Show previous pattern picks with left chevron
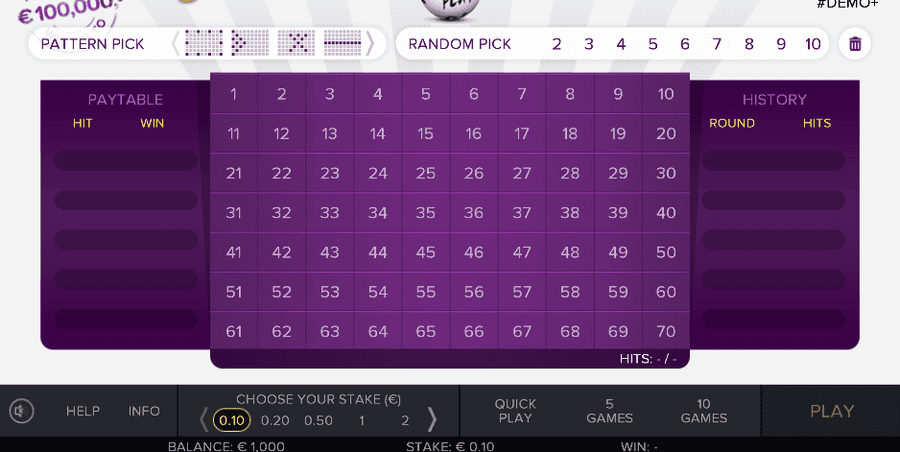Screen dimensions: 900x452 (x=176, y=44)
